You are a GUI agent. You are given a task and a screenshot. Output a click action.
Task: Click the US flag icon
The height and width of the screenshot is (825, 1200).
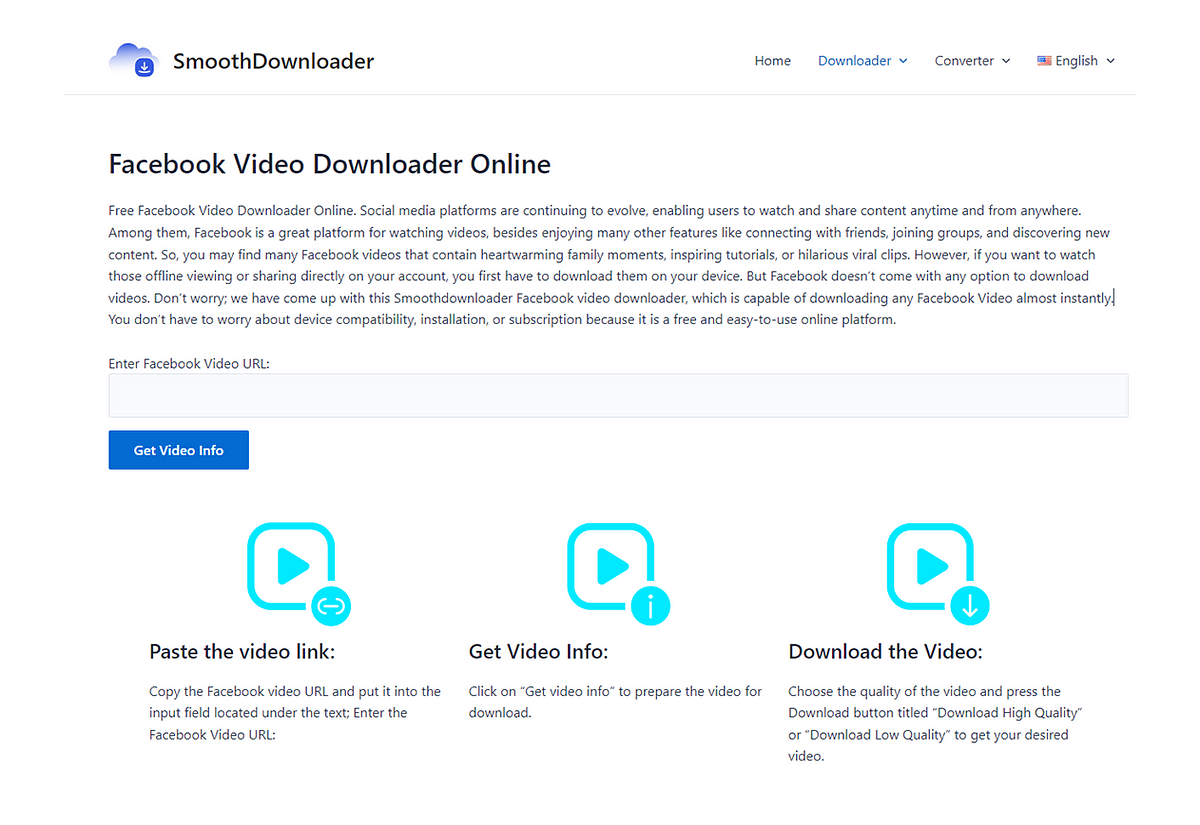pyautogui.click(x=1044, y=61)
